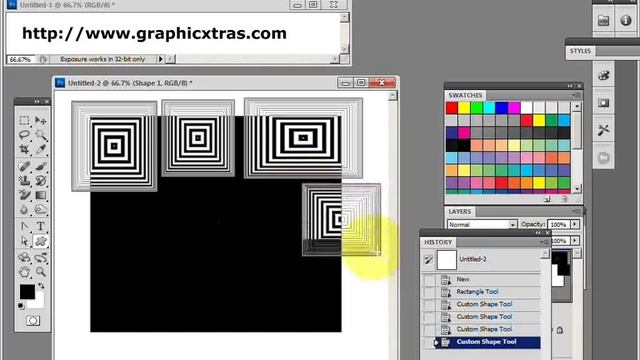
Task: Open the crossed-tools dock panel icon
Action: pos(604,130)
